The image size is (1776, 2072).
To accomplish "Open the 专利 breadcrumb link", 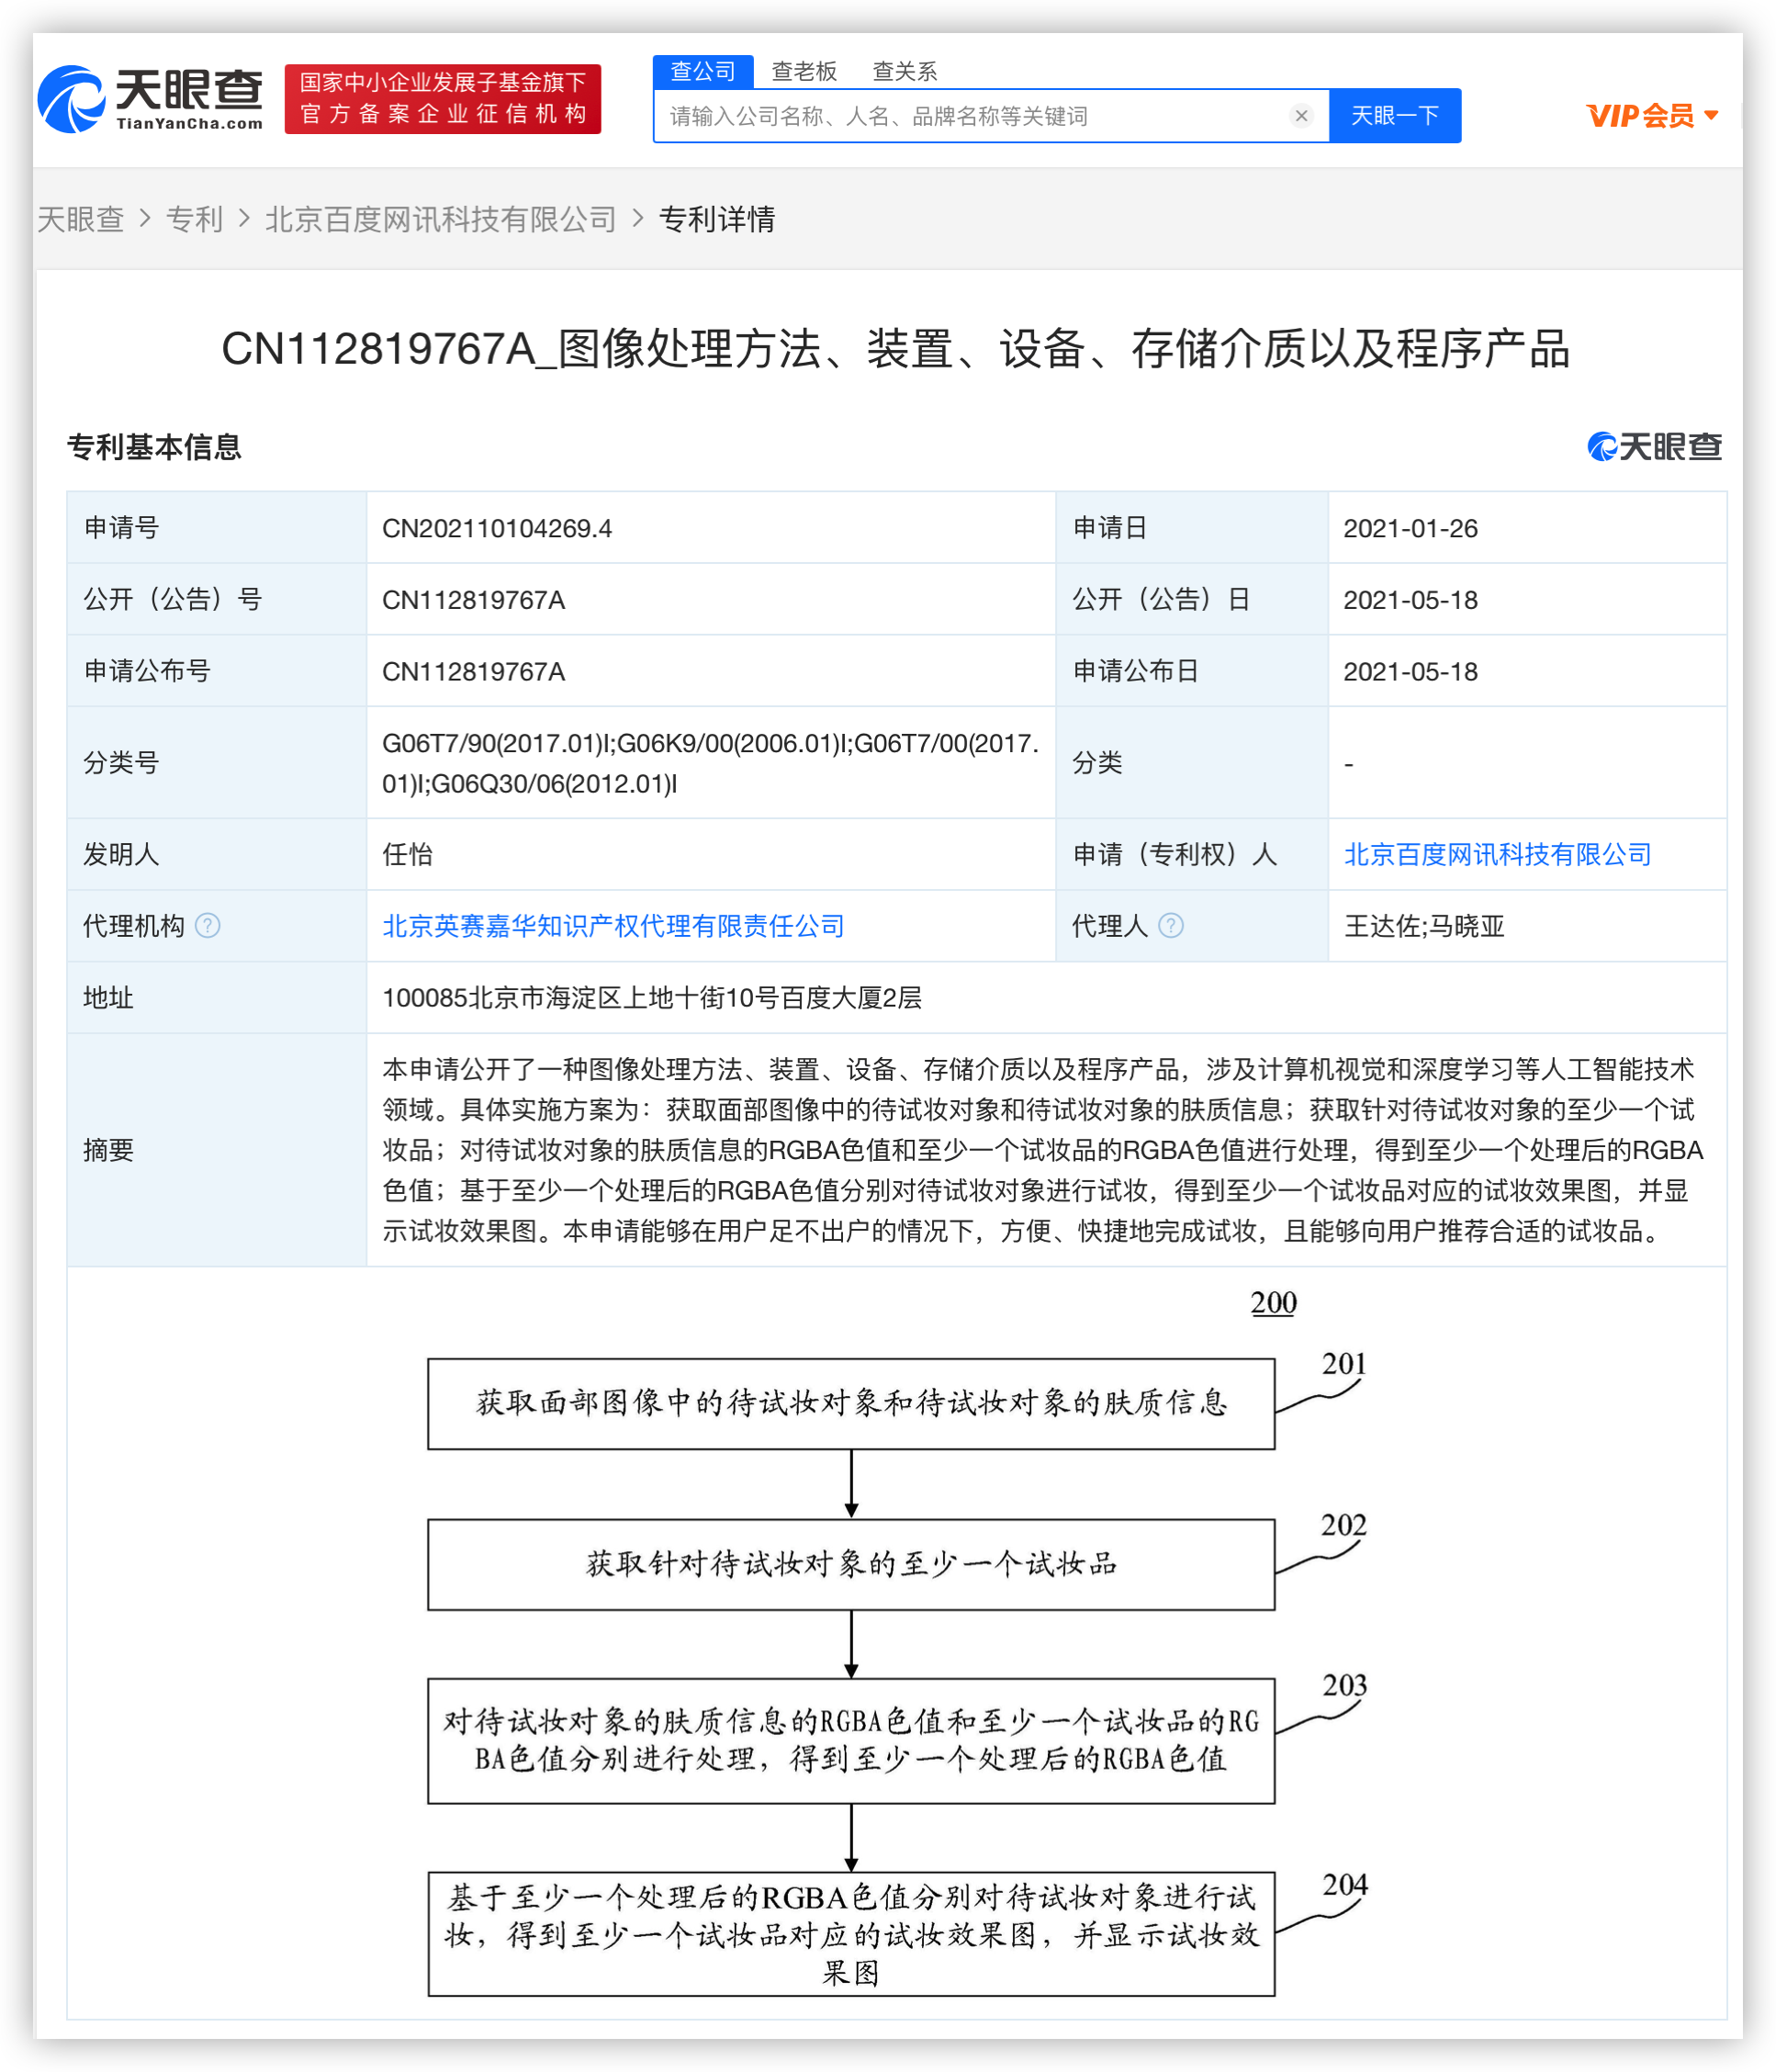I will 194,219.
